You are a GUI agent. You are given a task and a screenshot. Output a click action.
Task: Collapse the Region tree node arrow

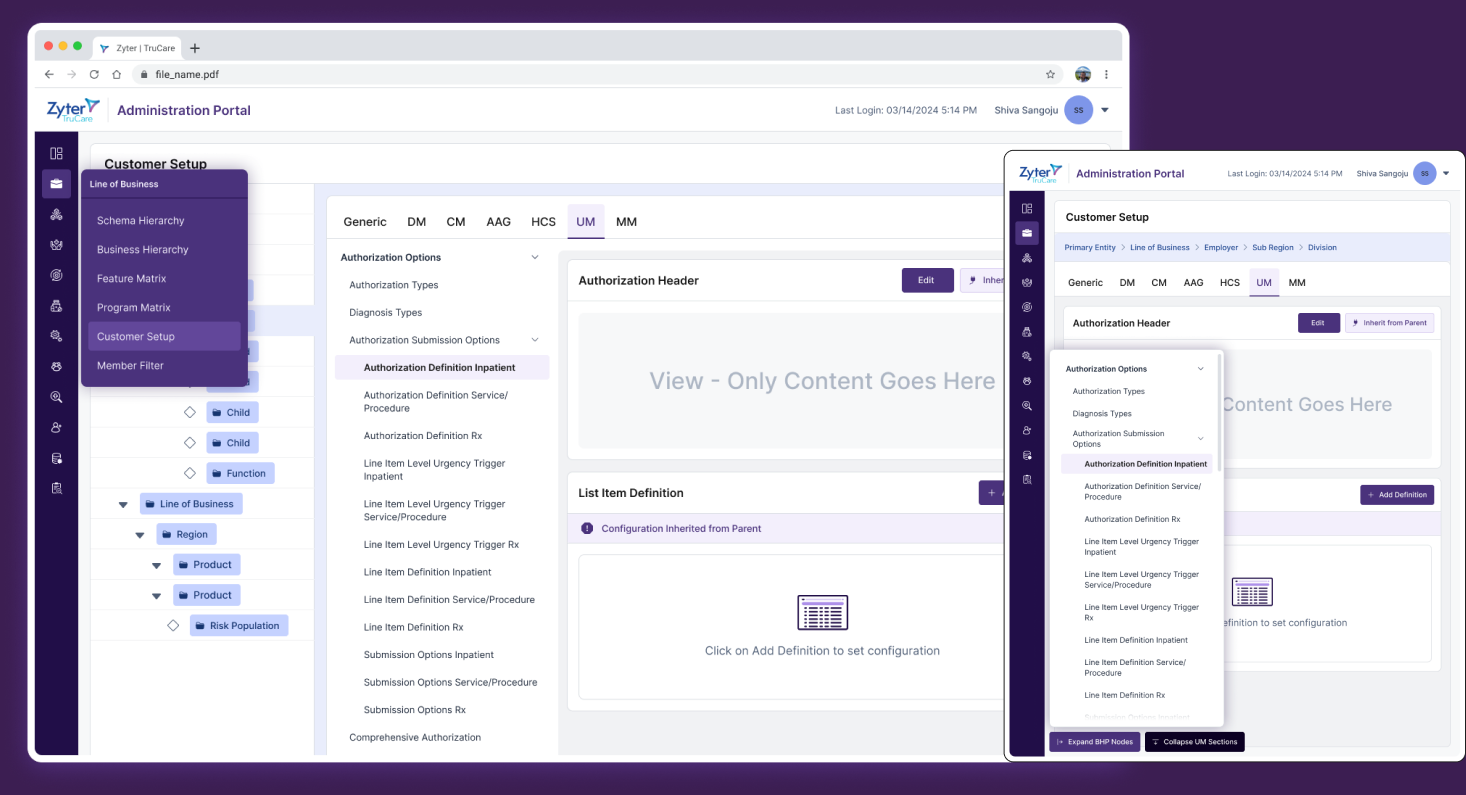(x=140, y=535)
